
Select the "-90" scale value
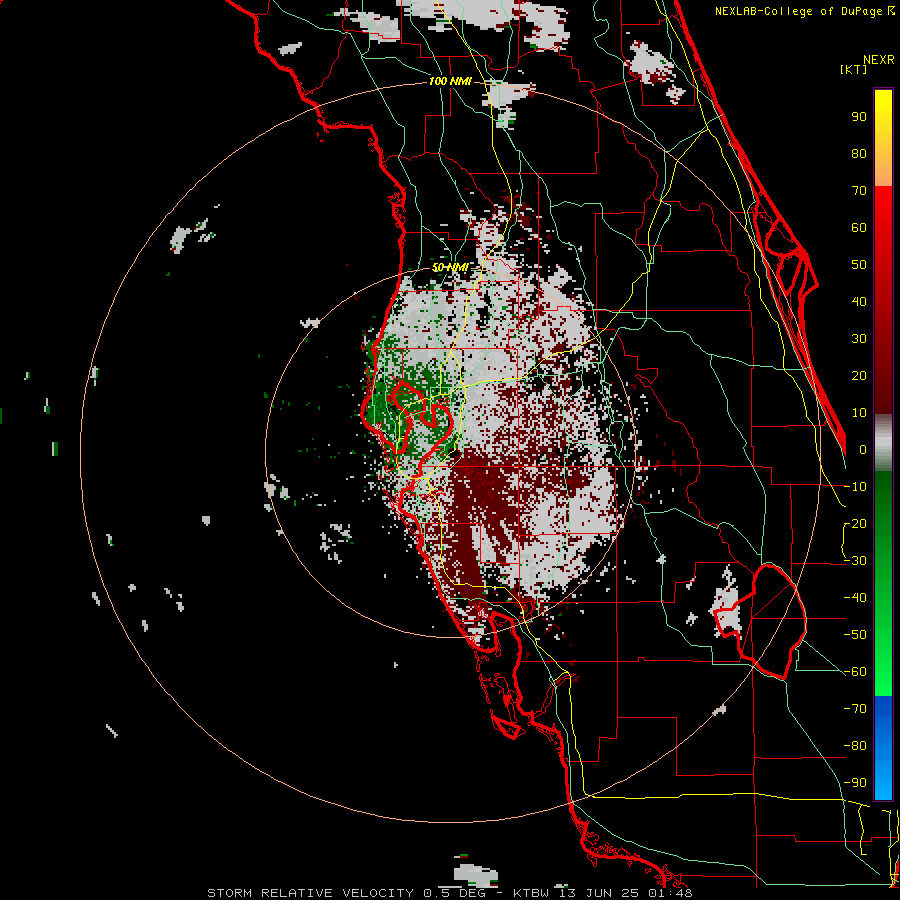855,783
